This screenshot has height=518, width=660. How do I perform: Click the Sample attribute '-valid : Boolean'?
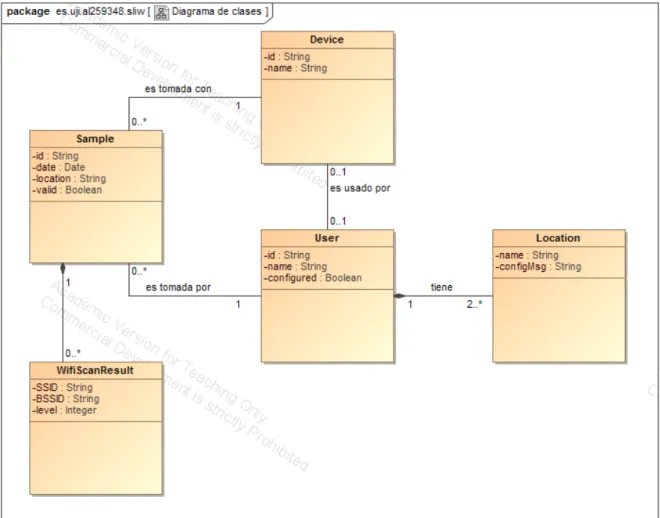pos(67,190)
